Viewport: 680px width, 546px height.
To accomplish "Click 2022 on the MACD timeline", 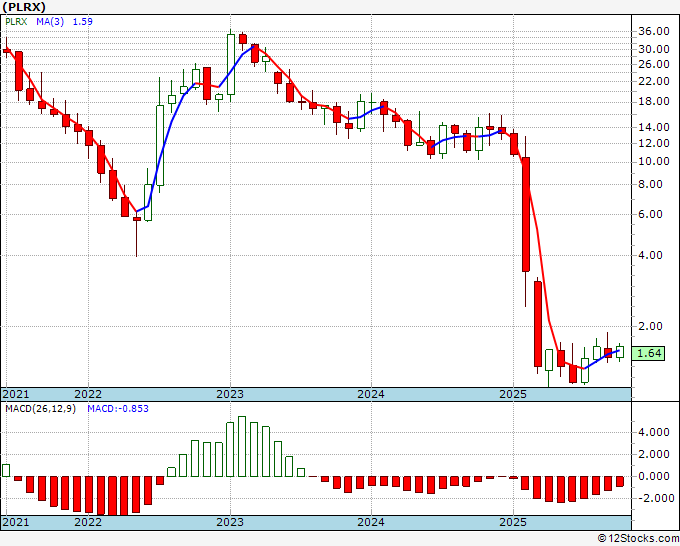I will click(x=88, y=522).
